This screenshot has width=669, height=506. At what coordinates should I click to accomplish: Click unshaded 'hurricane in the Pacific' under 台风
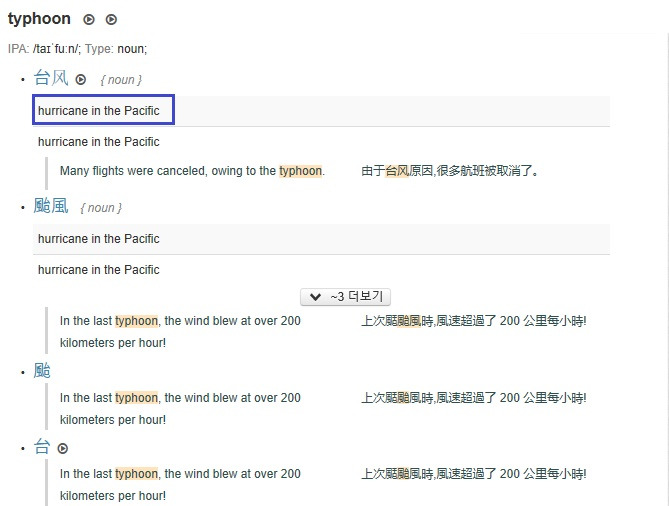point(99,142)
